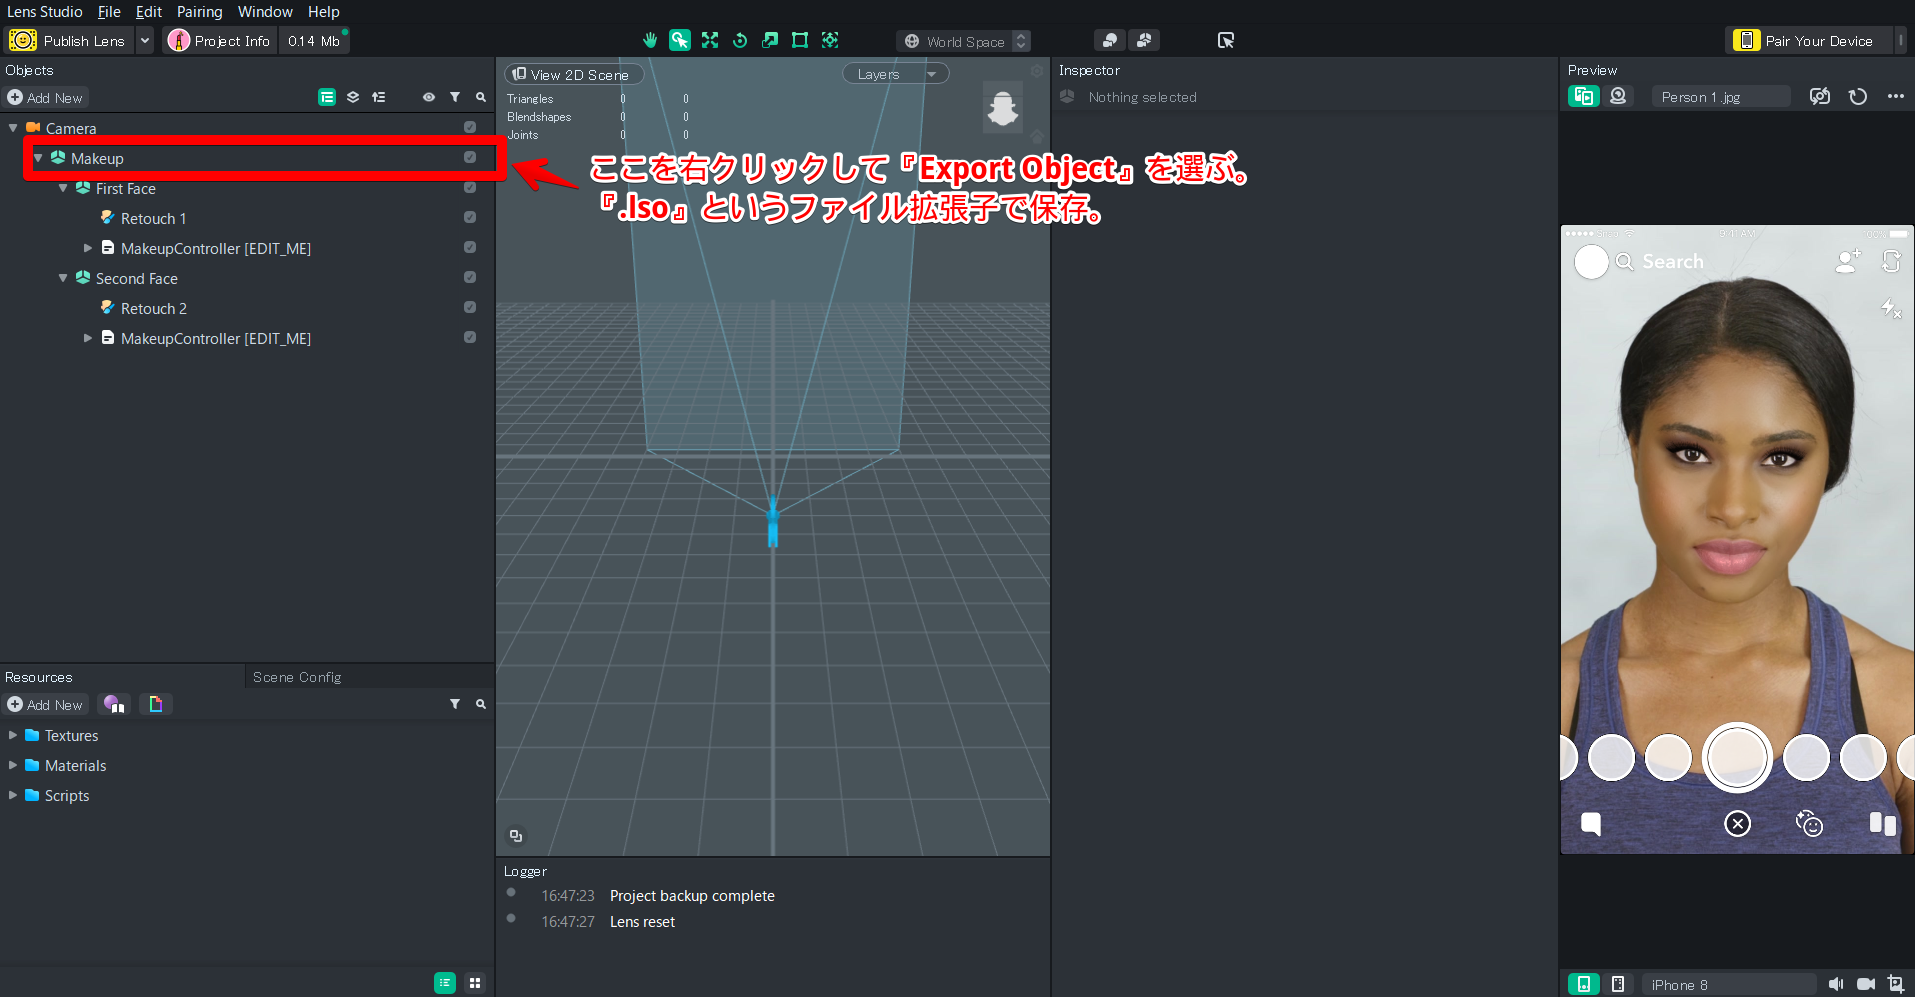Choose the Rect transform tool
Image resolution: width=1915 pixels, height=997 pixels.
pos(800,40)
